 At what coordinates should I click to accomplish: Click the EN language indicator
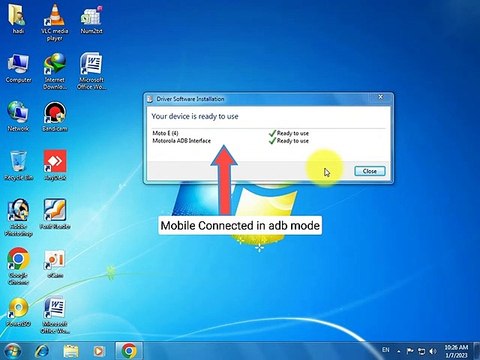click(386, 350)
